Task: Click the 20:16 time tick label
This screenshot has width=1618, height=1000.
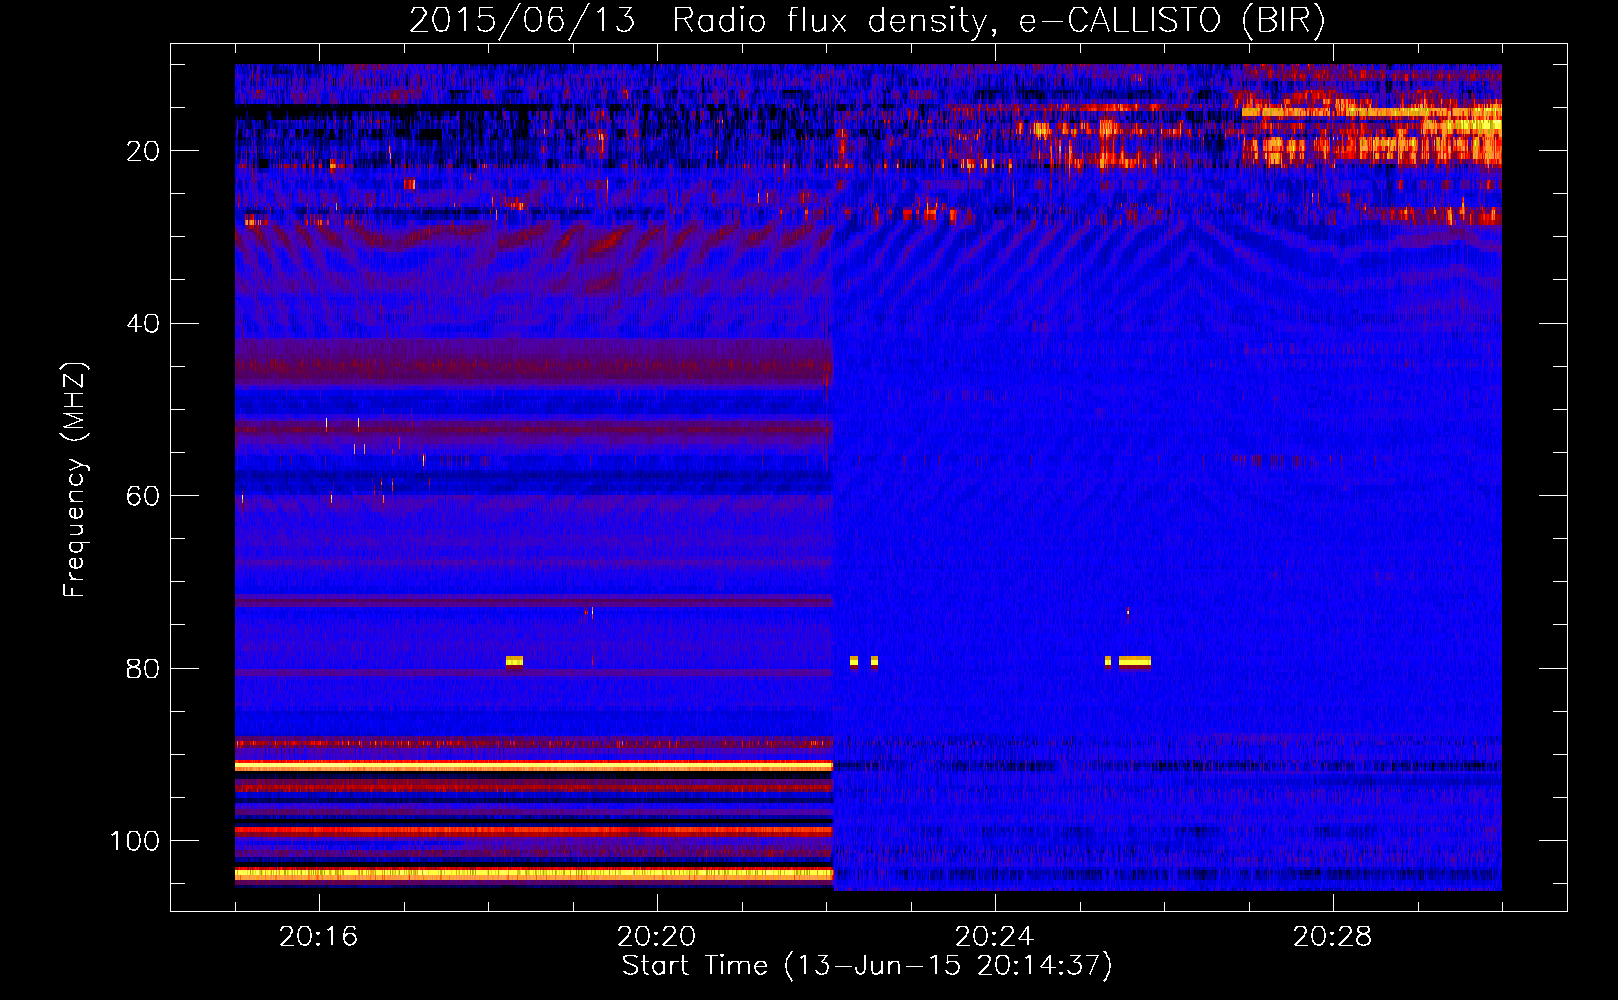Action: pos(318,936)
